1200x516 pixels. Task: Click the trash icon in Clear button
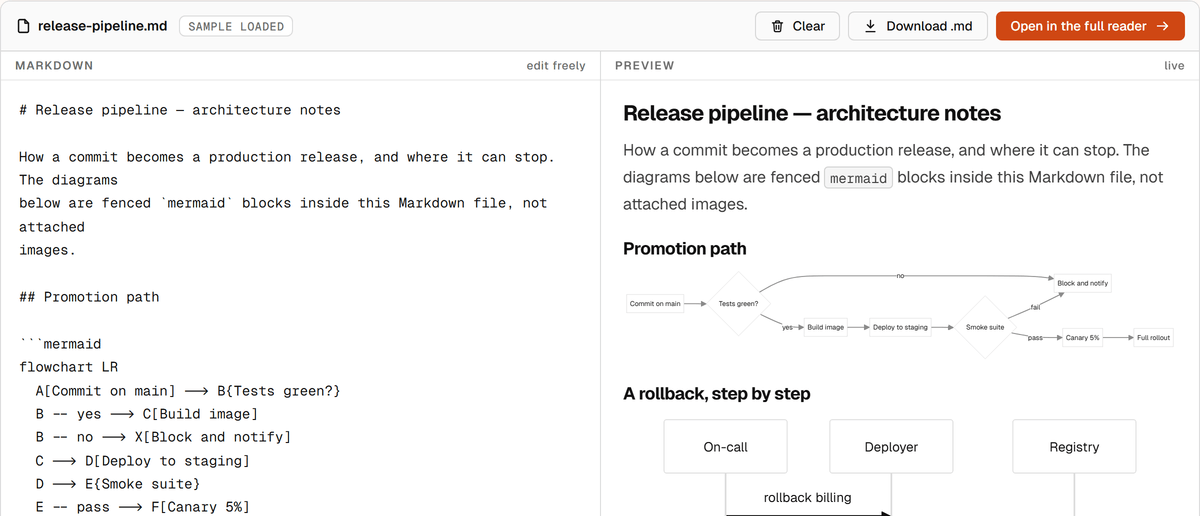click(x=777, y=27)
